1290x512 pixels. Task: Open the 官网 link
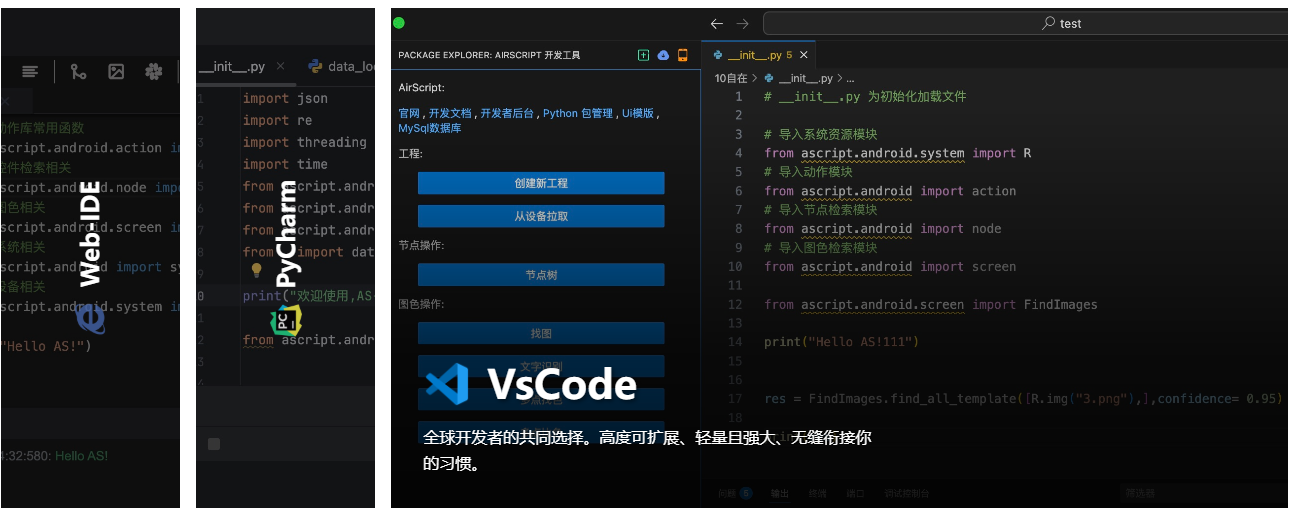[409, 113]
